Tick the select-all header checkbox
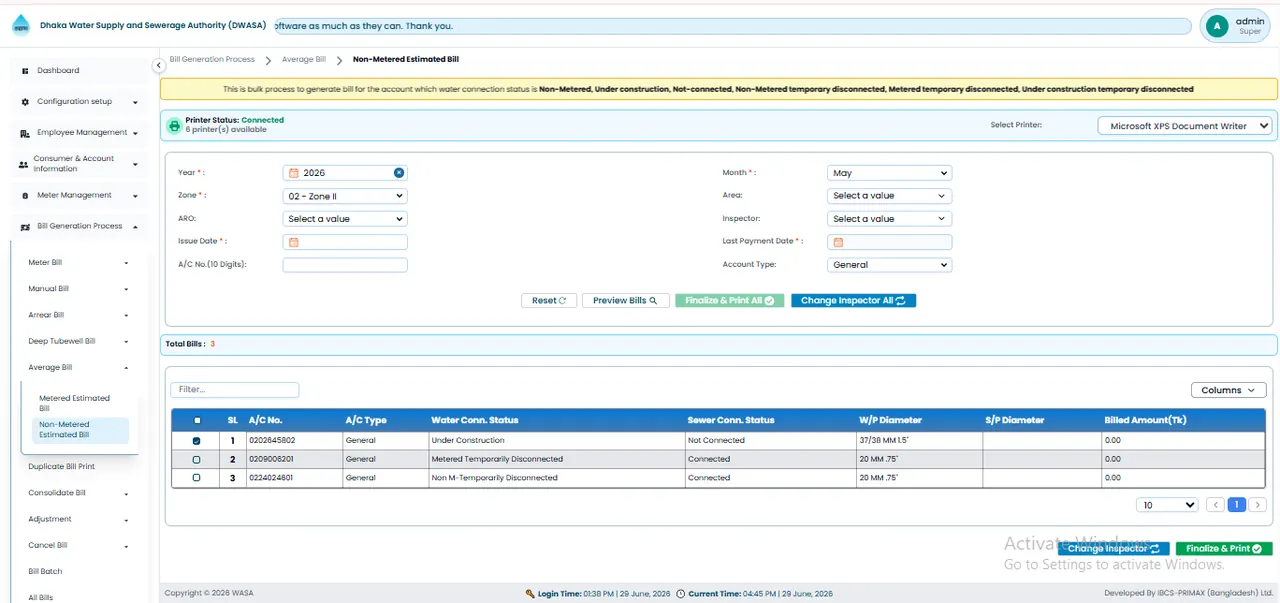 [x=196, y=421]
